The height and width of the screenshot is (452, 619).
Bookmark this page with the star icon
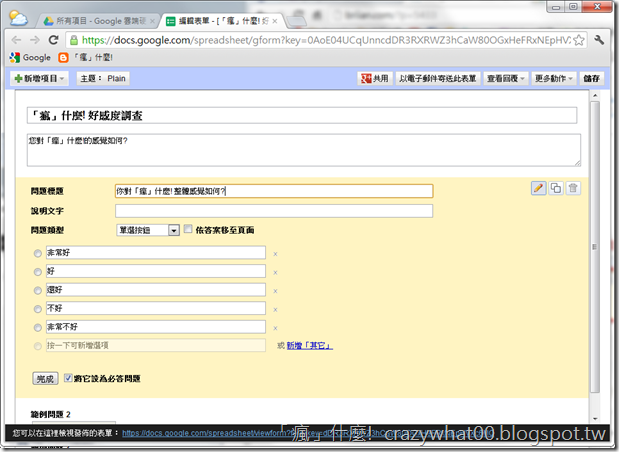point(579,40)
